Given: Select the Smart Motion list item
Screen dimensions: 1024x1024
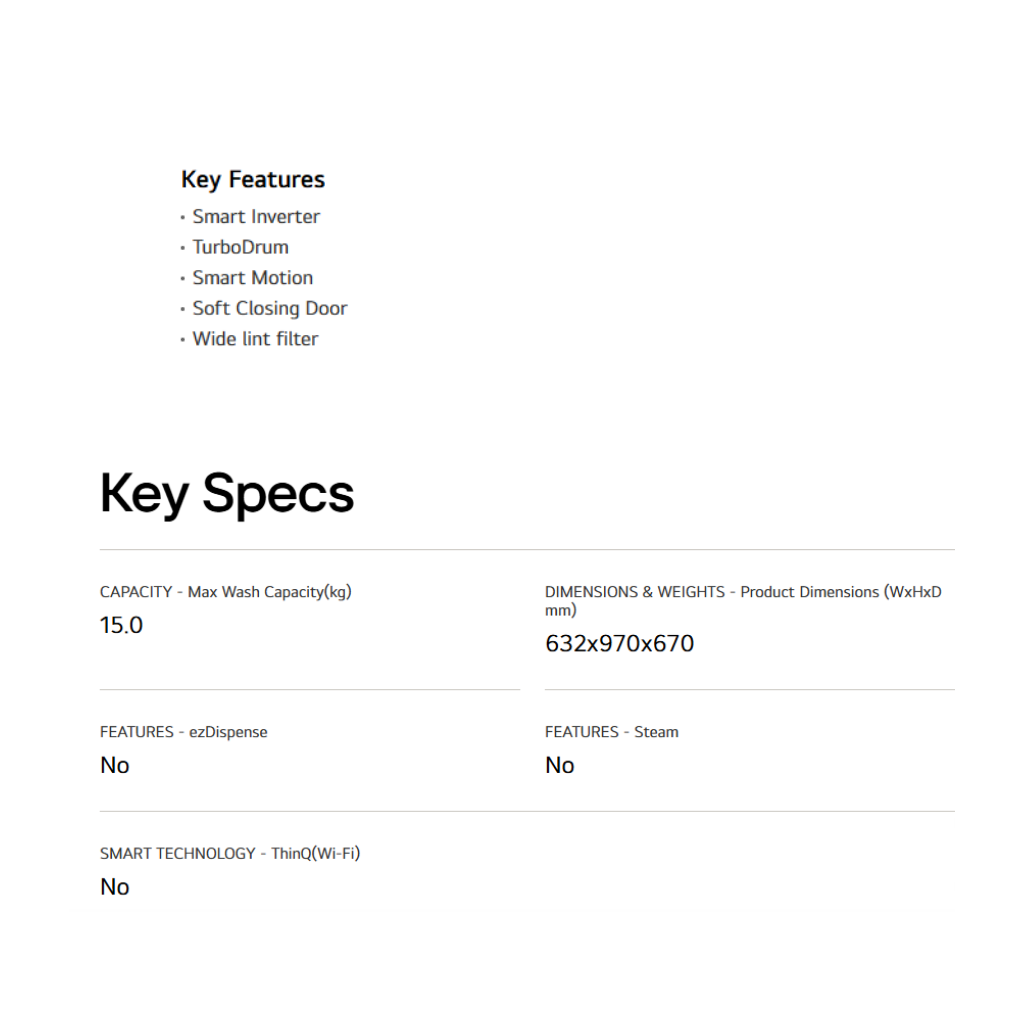Looking at the screenshot, I should 252,278.
